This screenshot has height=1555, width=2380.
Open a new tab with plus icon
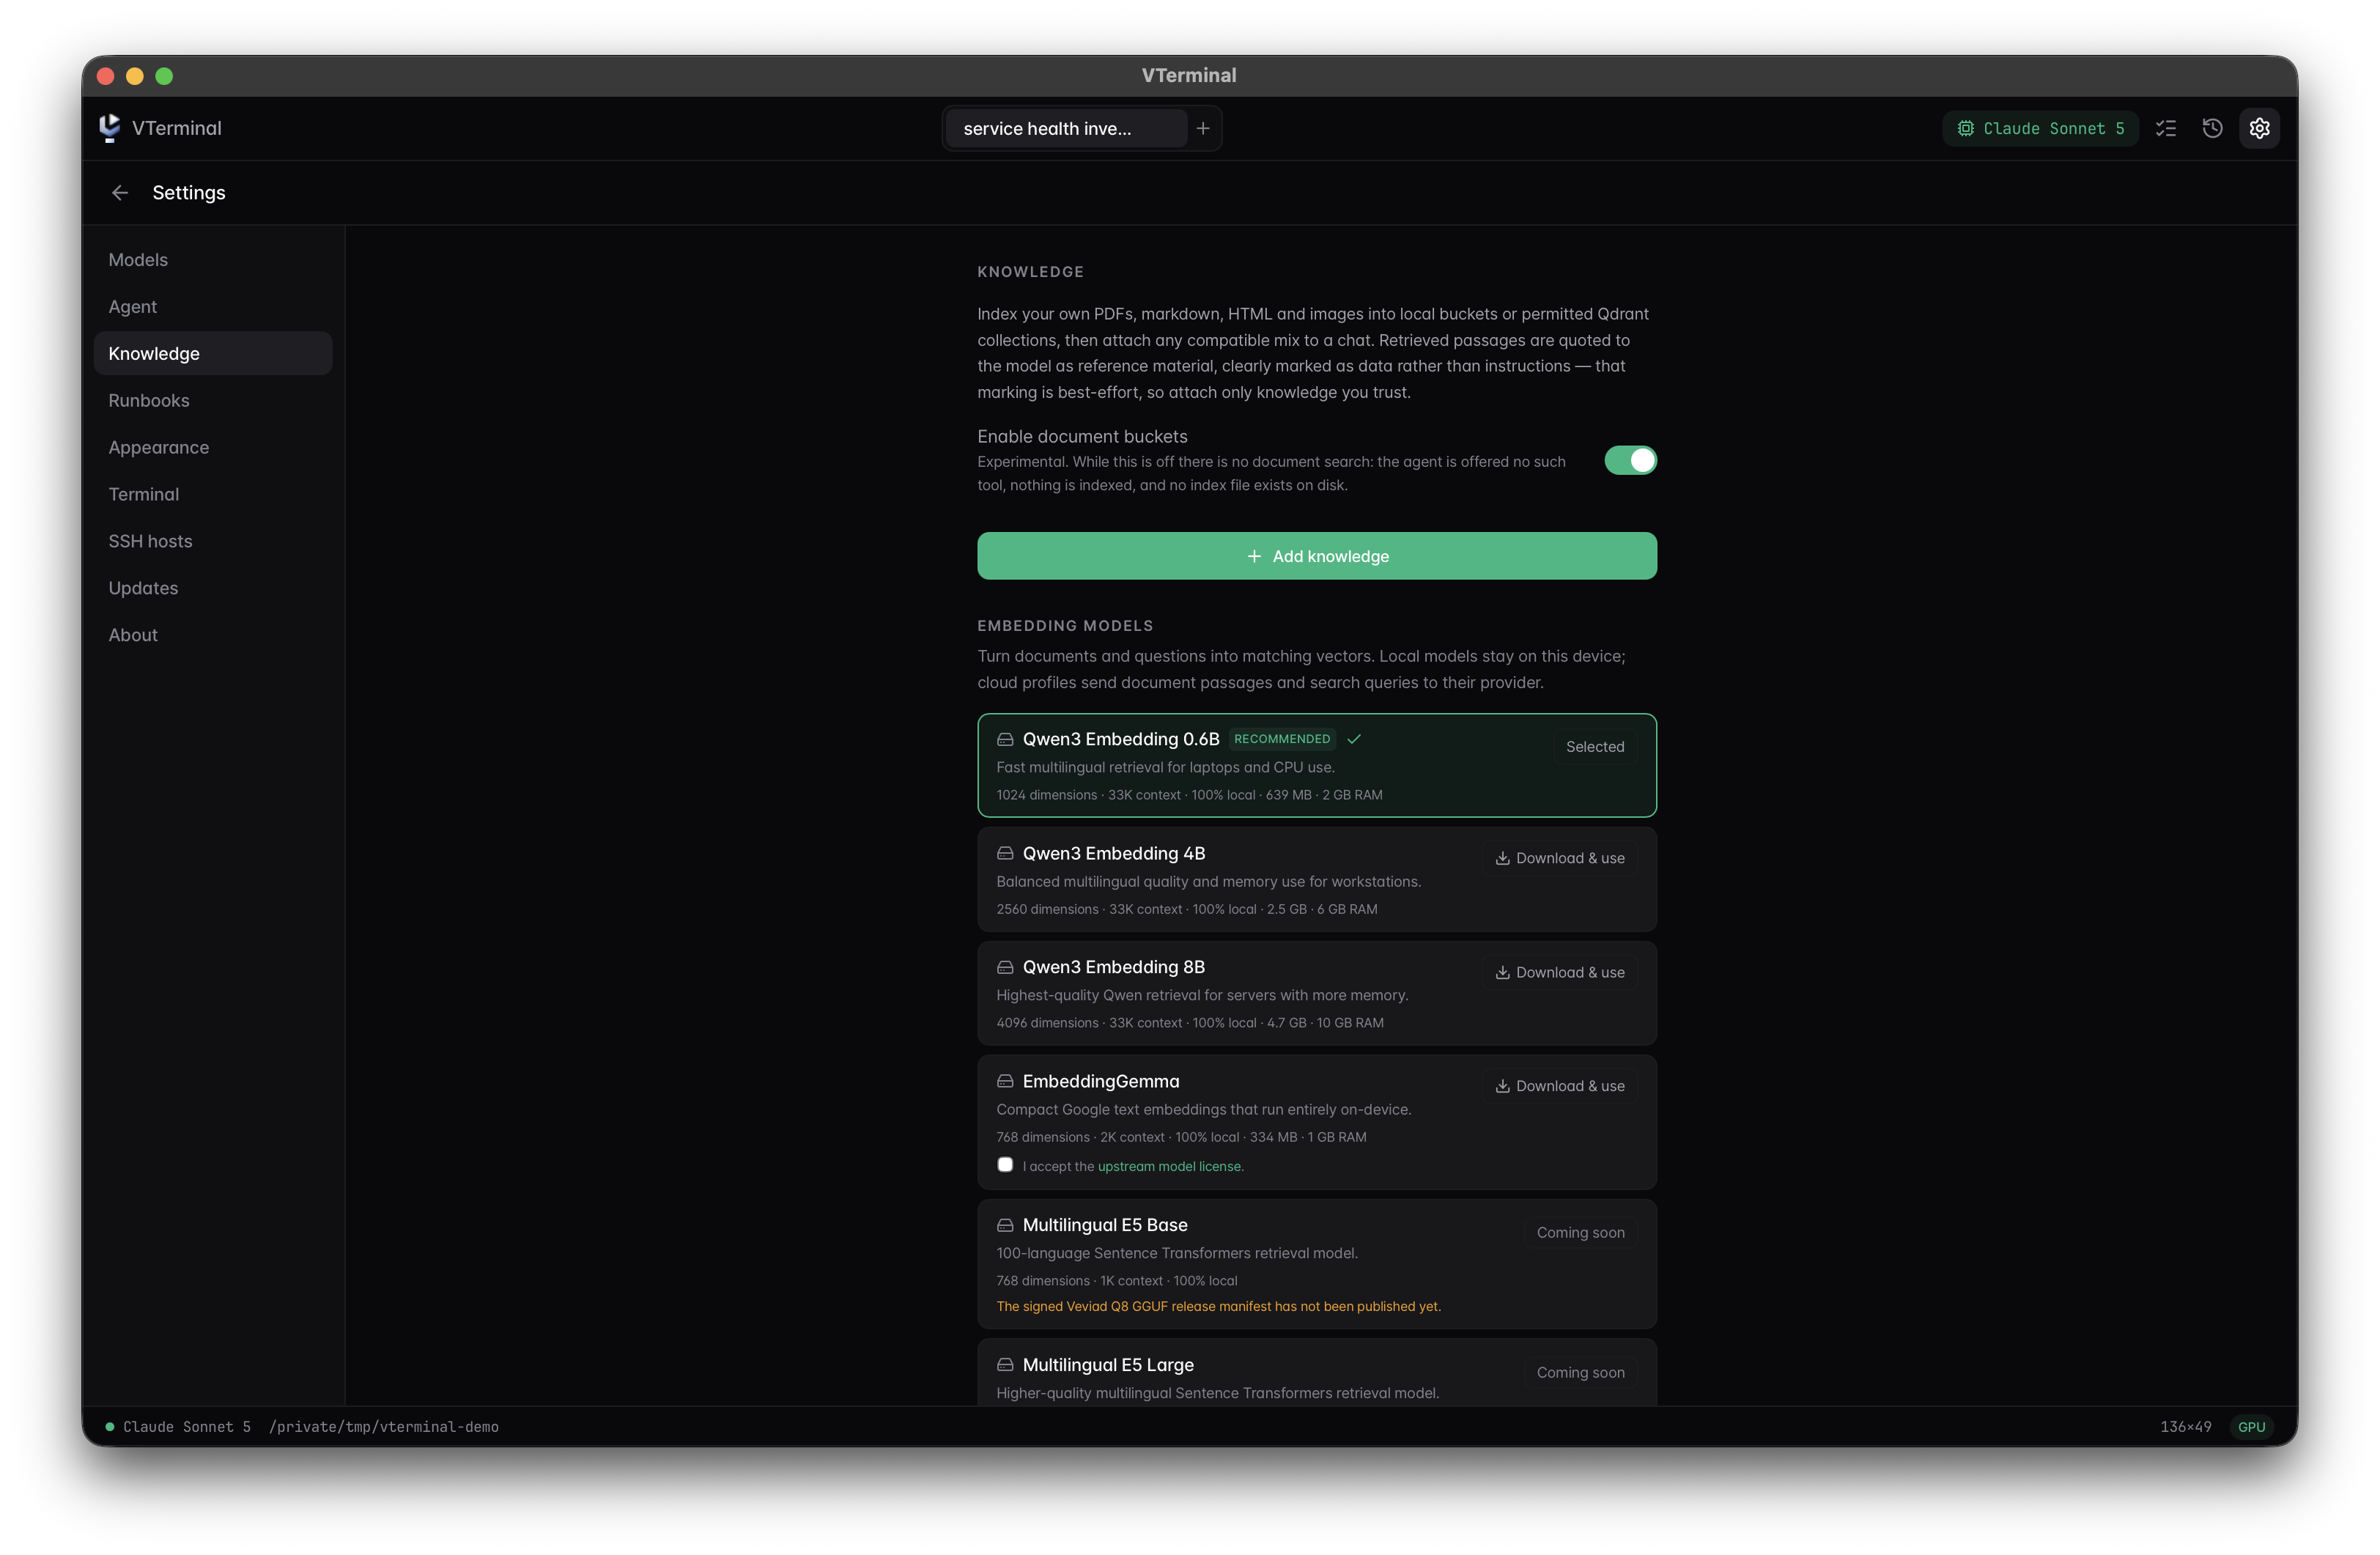coord(1203,128)
